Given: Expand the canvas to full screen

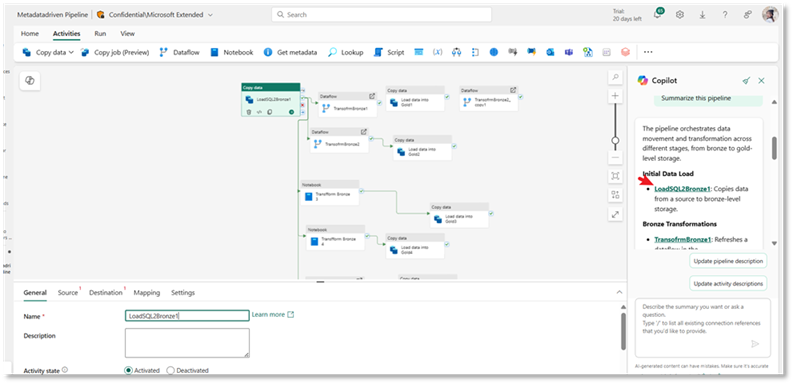Looking at the screenshot, I should click(615, 215).
